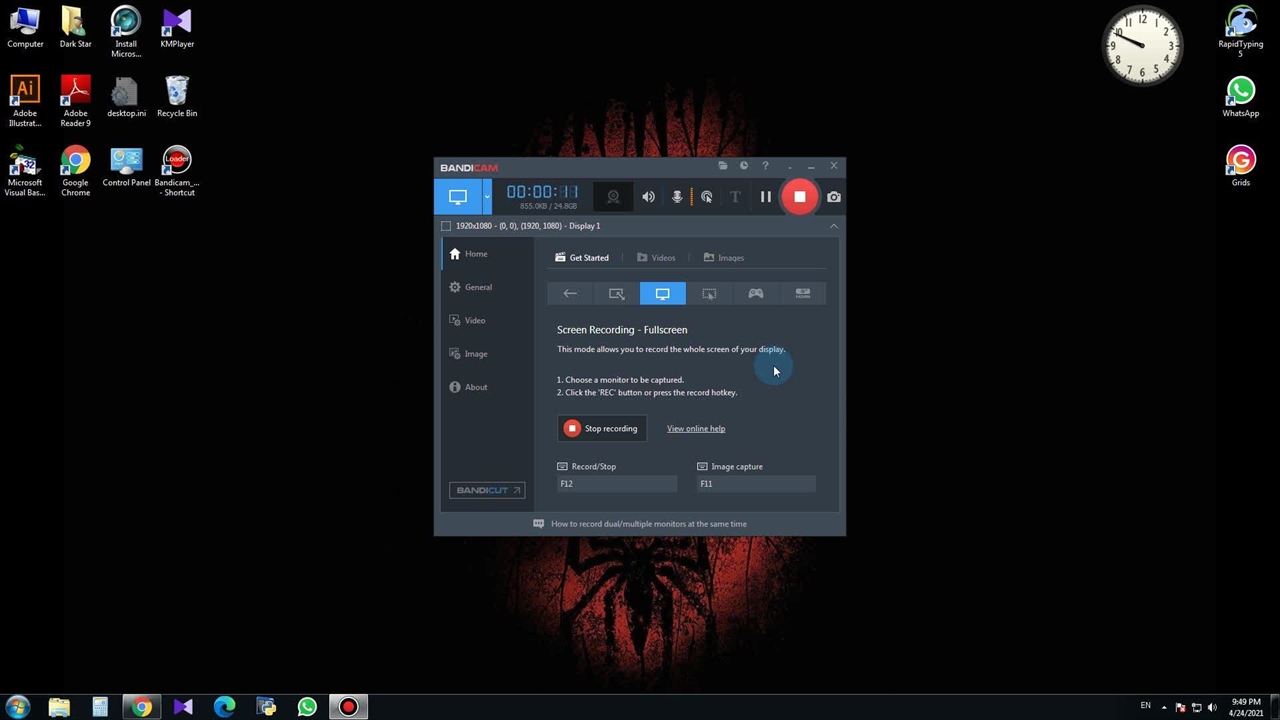Pause the recording
1280x720 pixels.
tap(766, 197)
